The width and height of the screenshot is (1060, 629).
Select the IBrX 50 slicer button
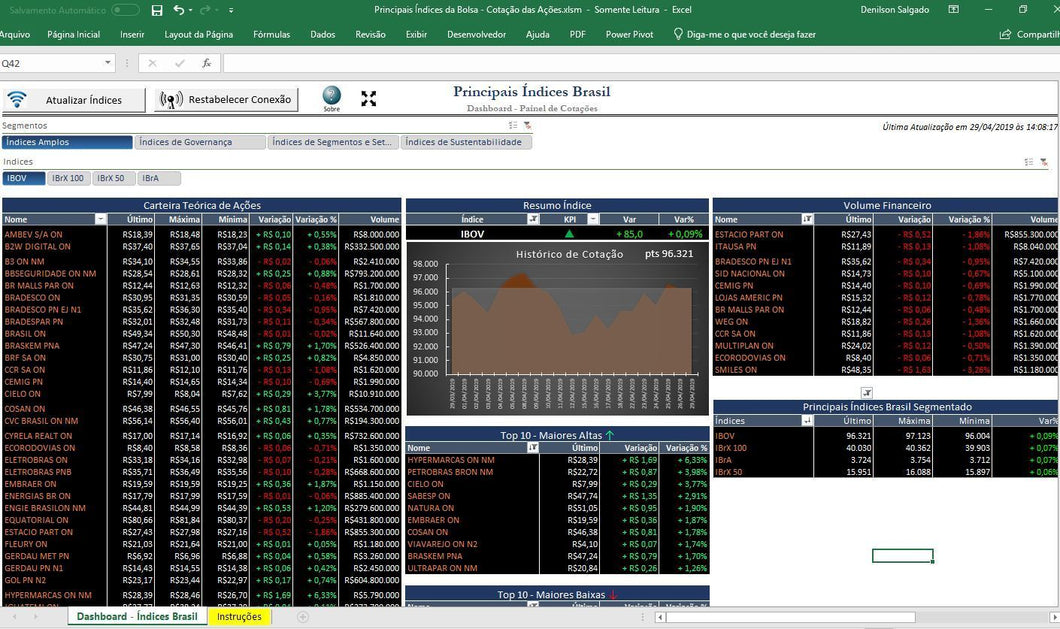[x=114, y=179]
